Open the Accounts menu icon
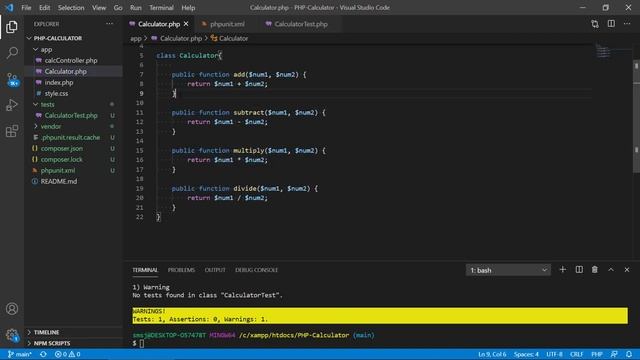The width and height of the screenshot is (640, 360). [12, 309]
